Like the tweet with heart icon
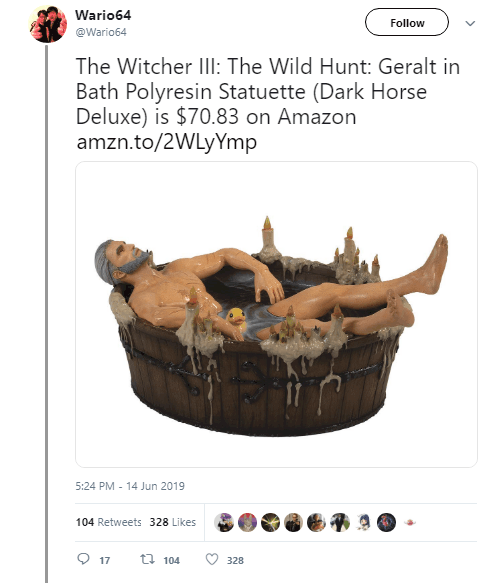 [212, 559]
